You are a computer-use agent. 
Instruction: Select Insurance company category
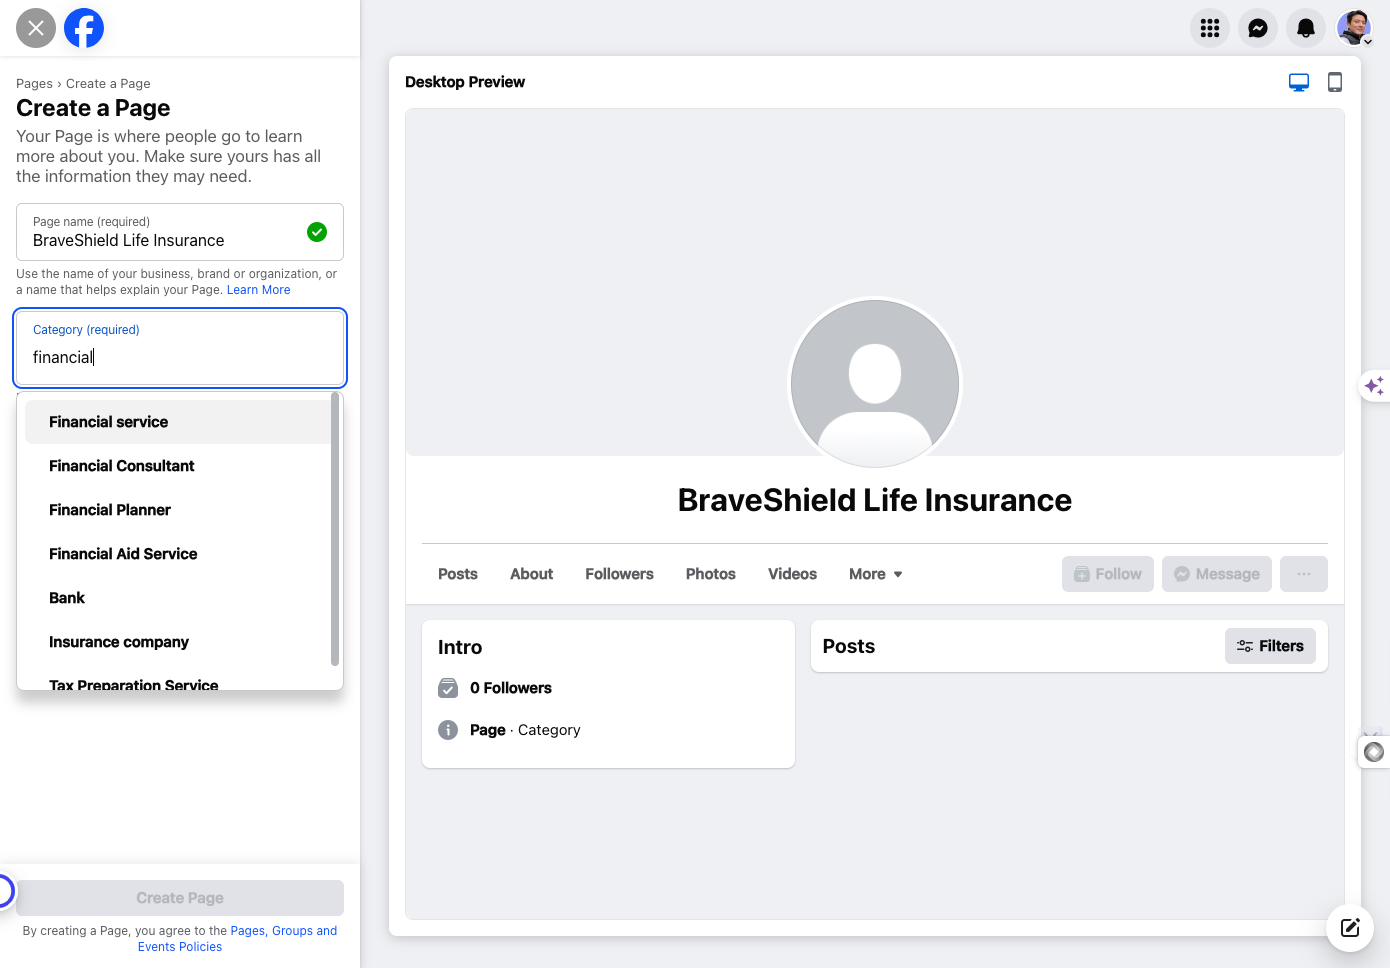(178, 642)
